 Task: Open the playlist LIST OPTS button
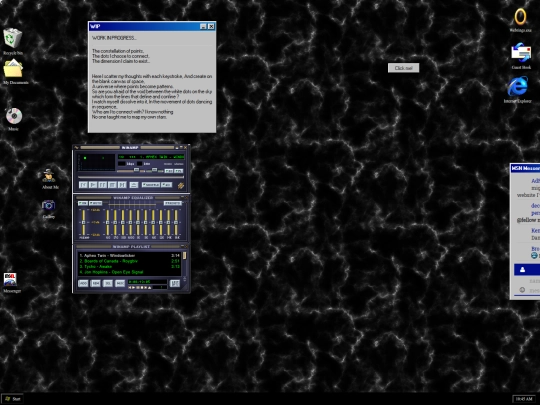pos(175,283)
